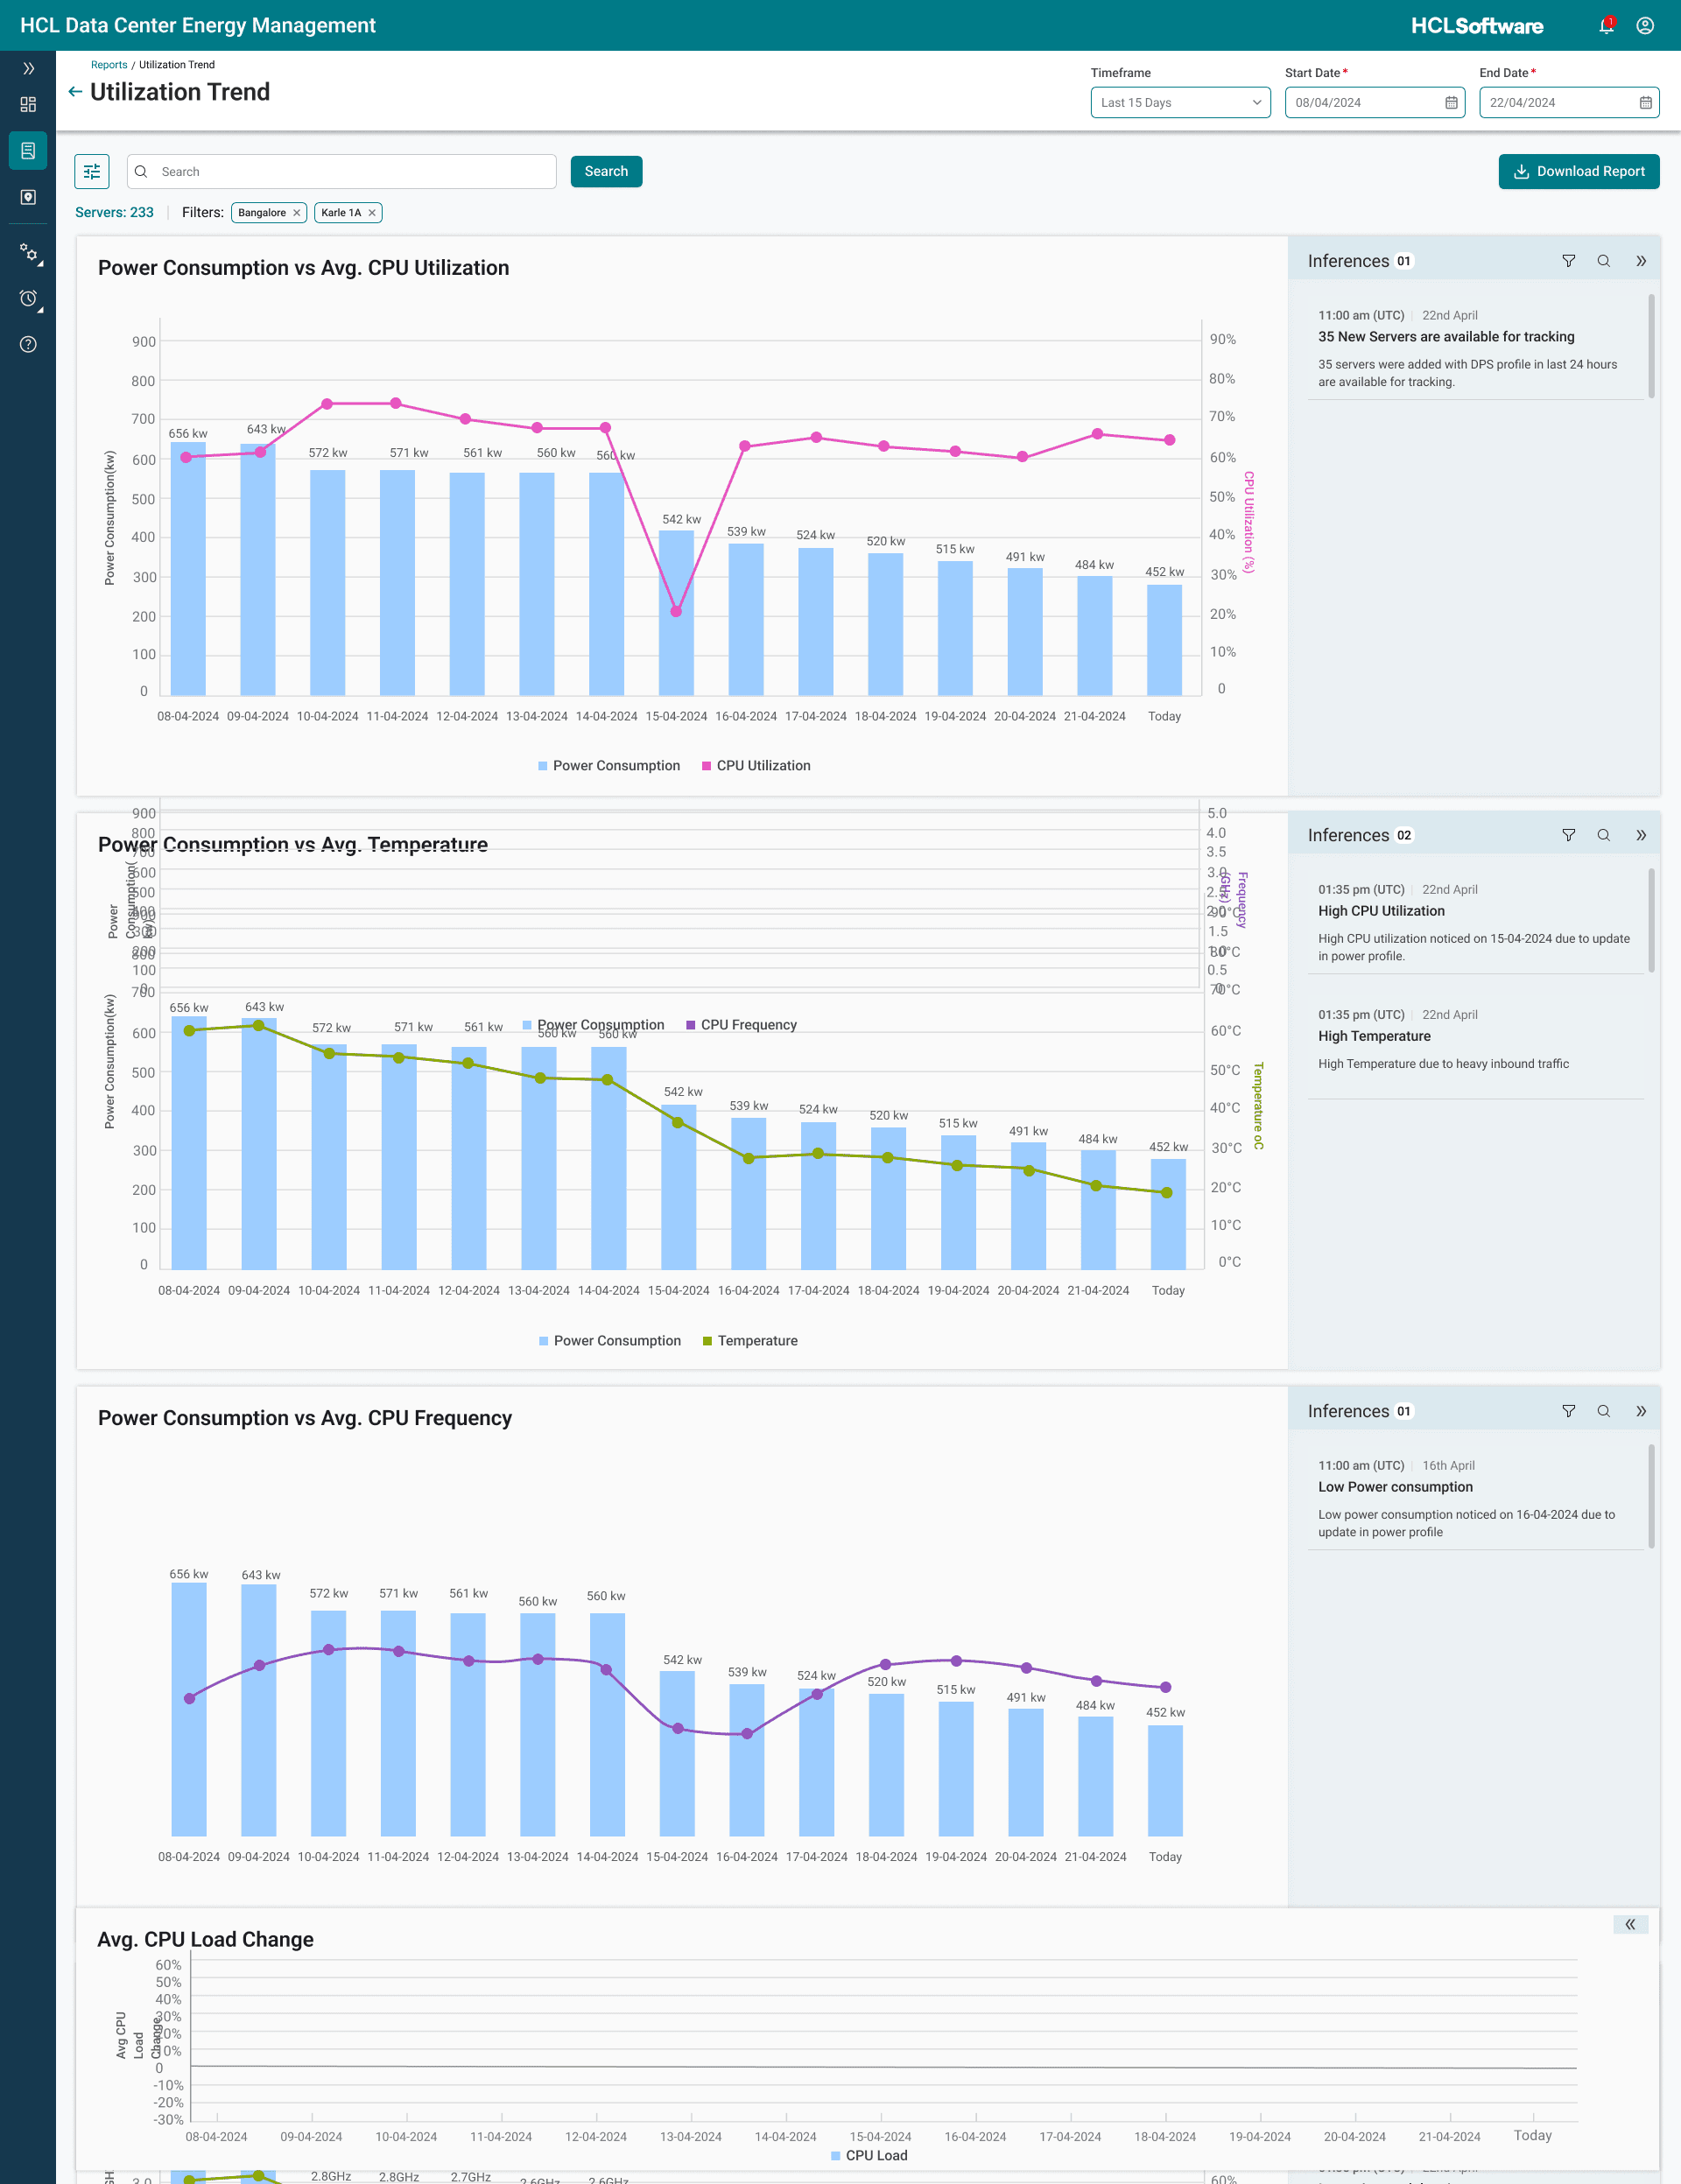Open the High CPU Utilization inference
Viewport: 1681px width, 2184px height.
pos(1476,922)
